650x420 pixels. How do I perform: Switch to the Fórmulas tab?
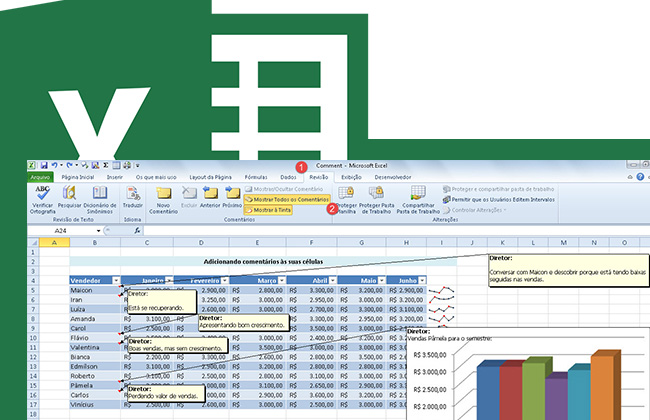pos(256,177)
